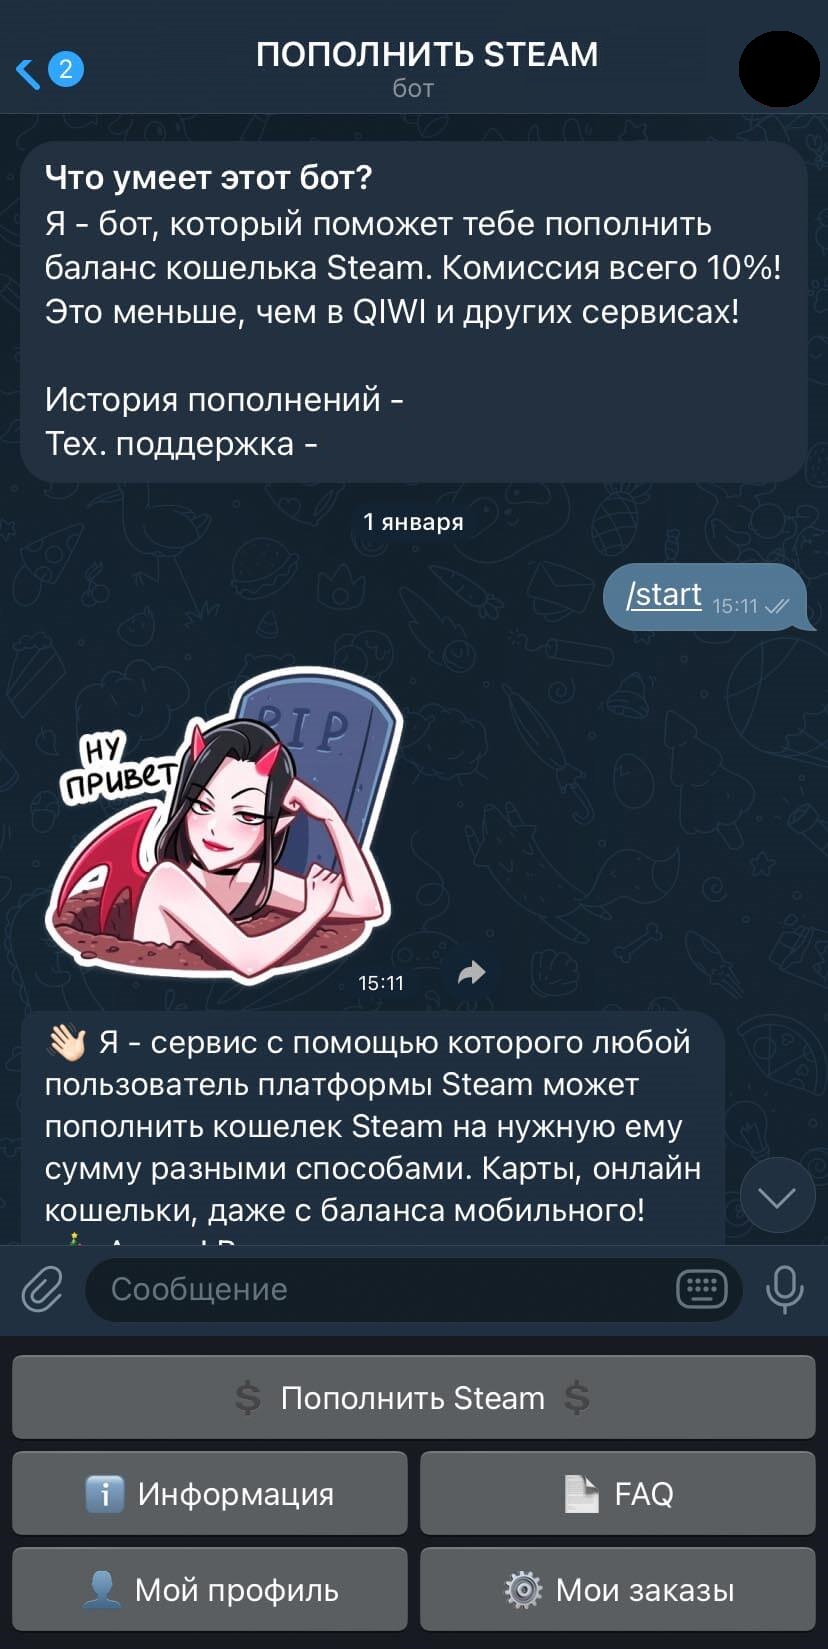Open the bot profile avatar
The image size is (828, 1649).
(779, 69)
